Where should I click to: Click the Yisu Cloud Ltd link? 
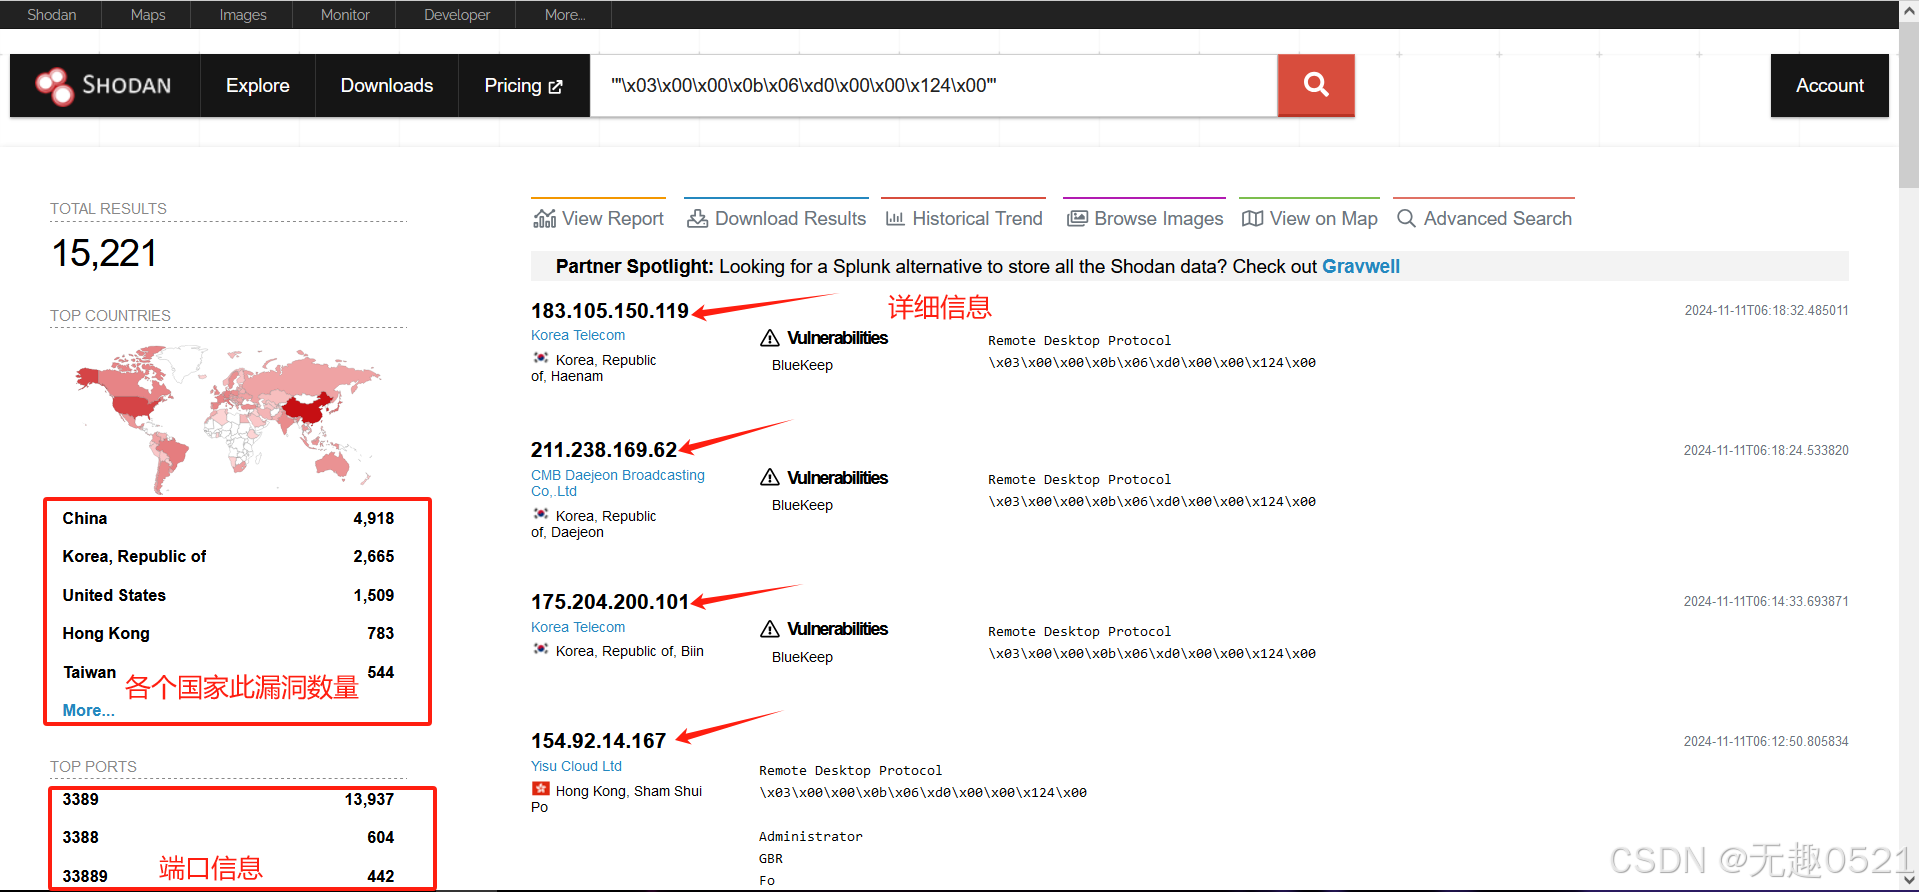[x=576, y=766]
